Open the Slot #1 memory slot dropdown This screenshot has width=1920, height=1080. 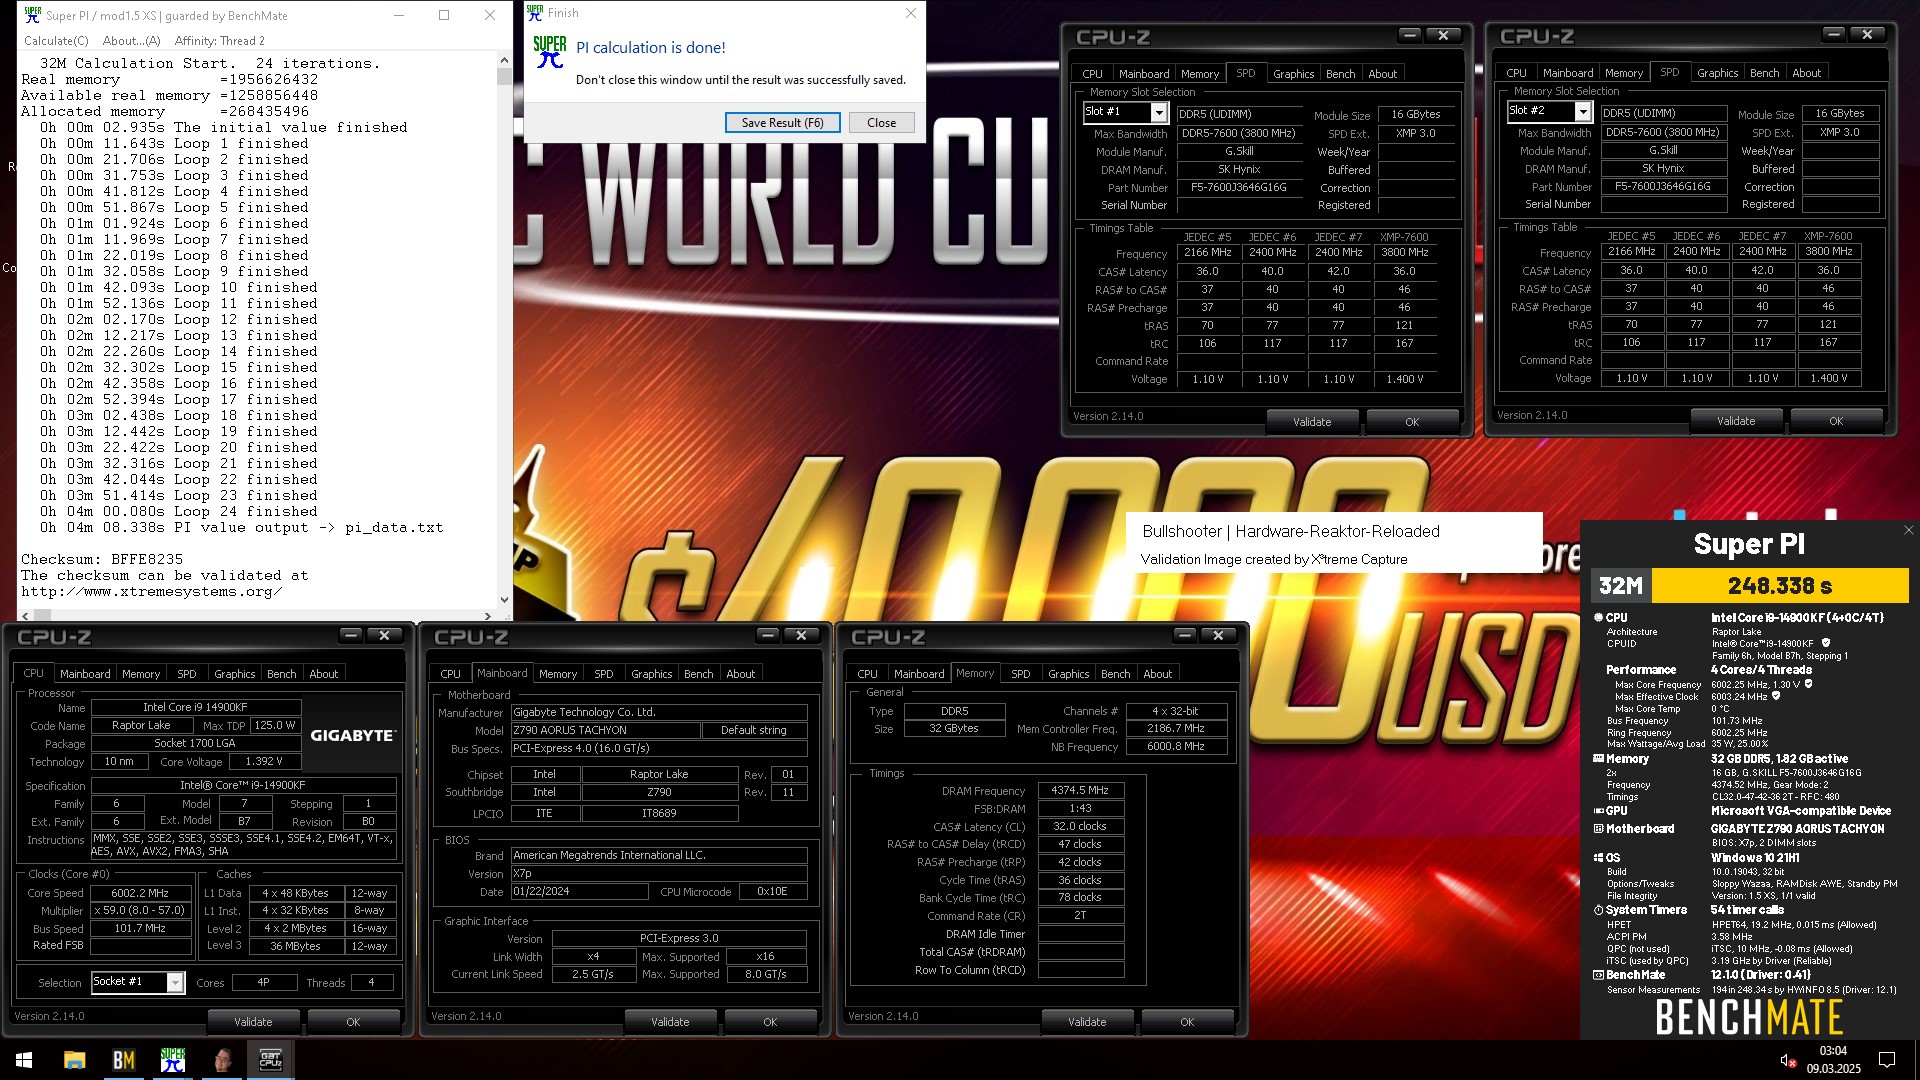coord(1159,113)
